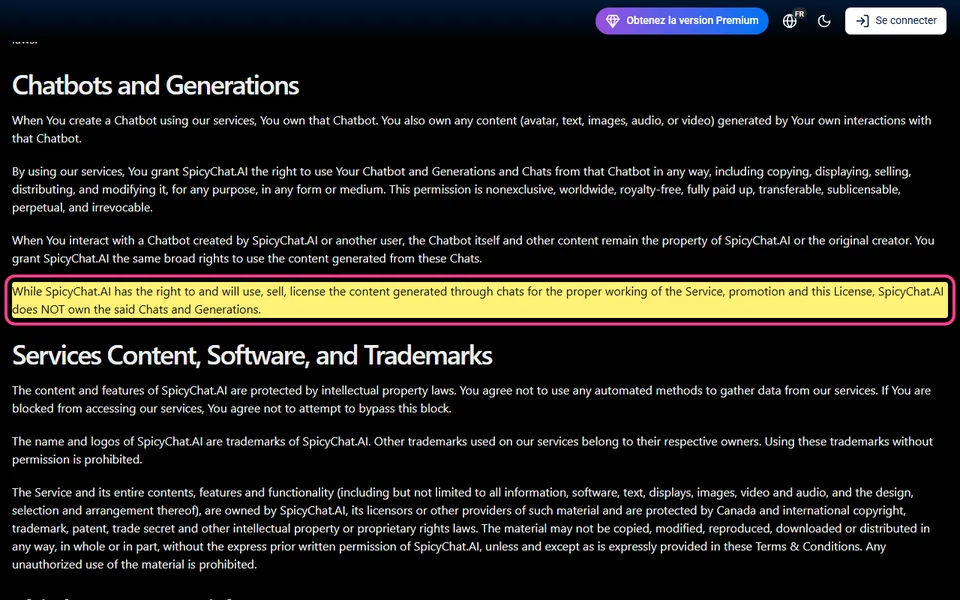The height and width of the screenshot is (600, 960).
Task: Click the highlighted paragraph starting 'While SpicyChat.AI has'
Action: point(478,300)
